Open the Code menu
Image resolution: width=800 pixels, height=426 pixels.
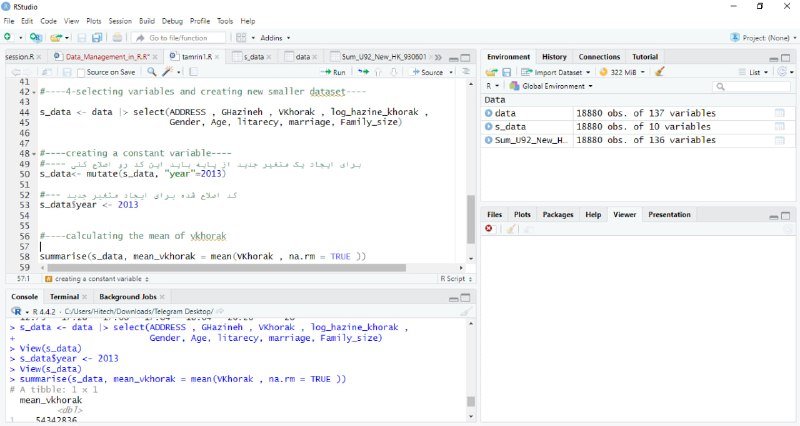click(x=48, y=21)
